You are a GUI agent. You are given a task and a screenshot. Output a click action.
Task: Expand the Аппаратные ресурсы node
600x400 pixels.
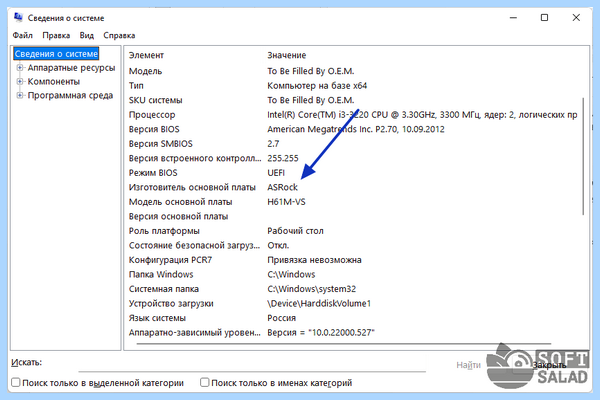click(20, 68)
